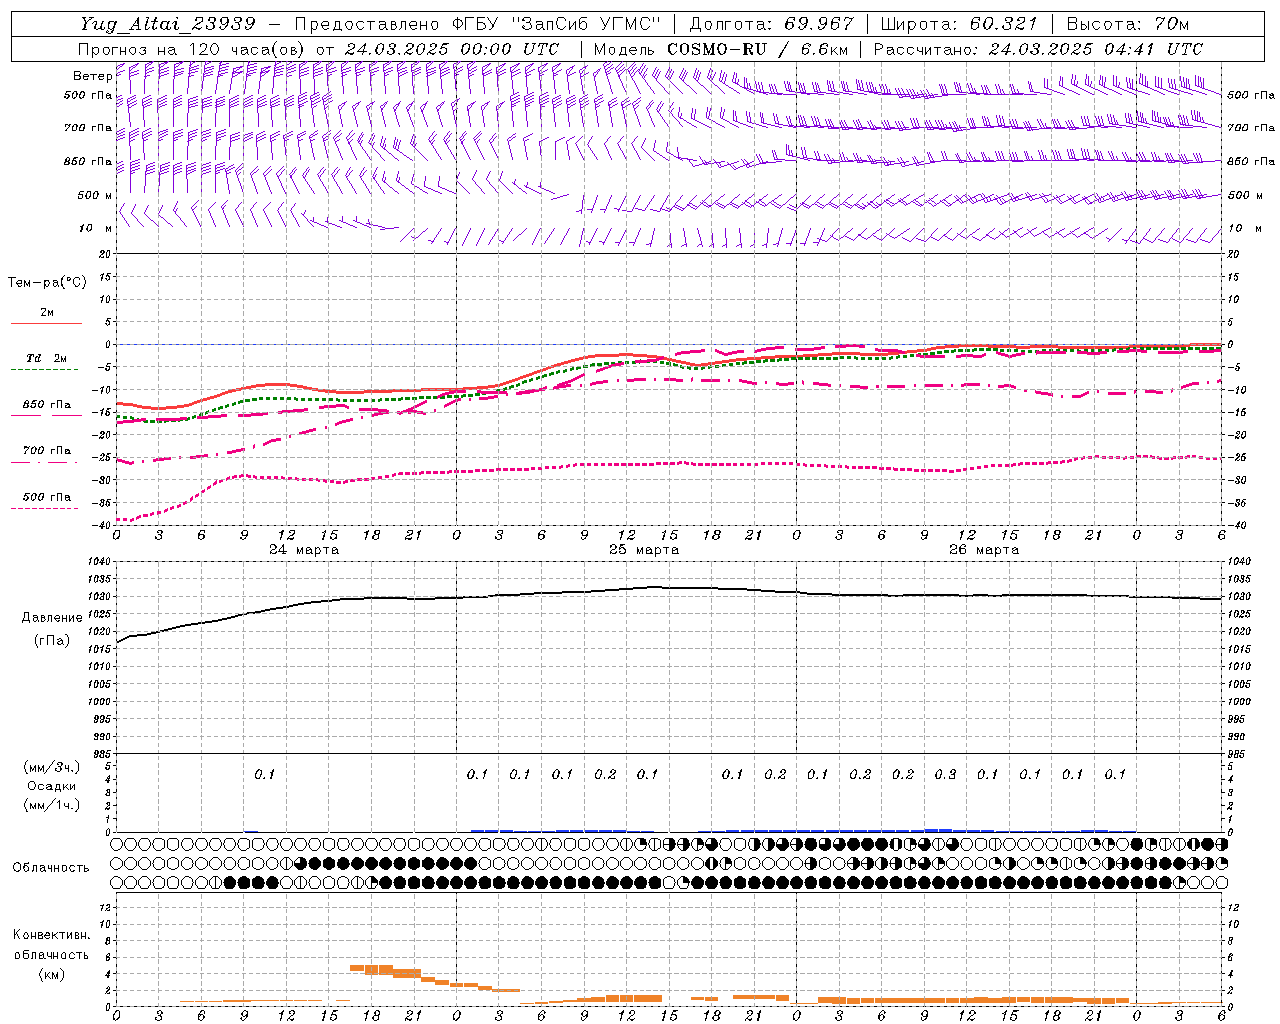The image size is (1280, 1024).
Task: Select the Модель COSMO-RU / 6.6км text
Action: click(x=722, y=49)
